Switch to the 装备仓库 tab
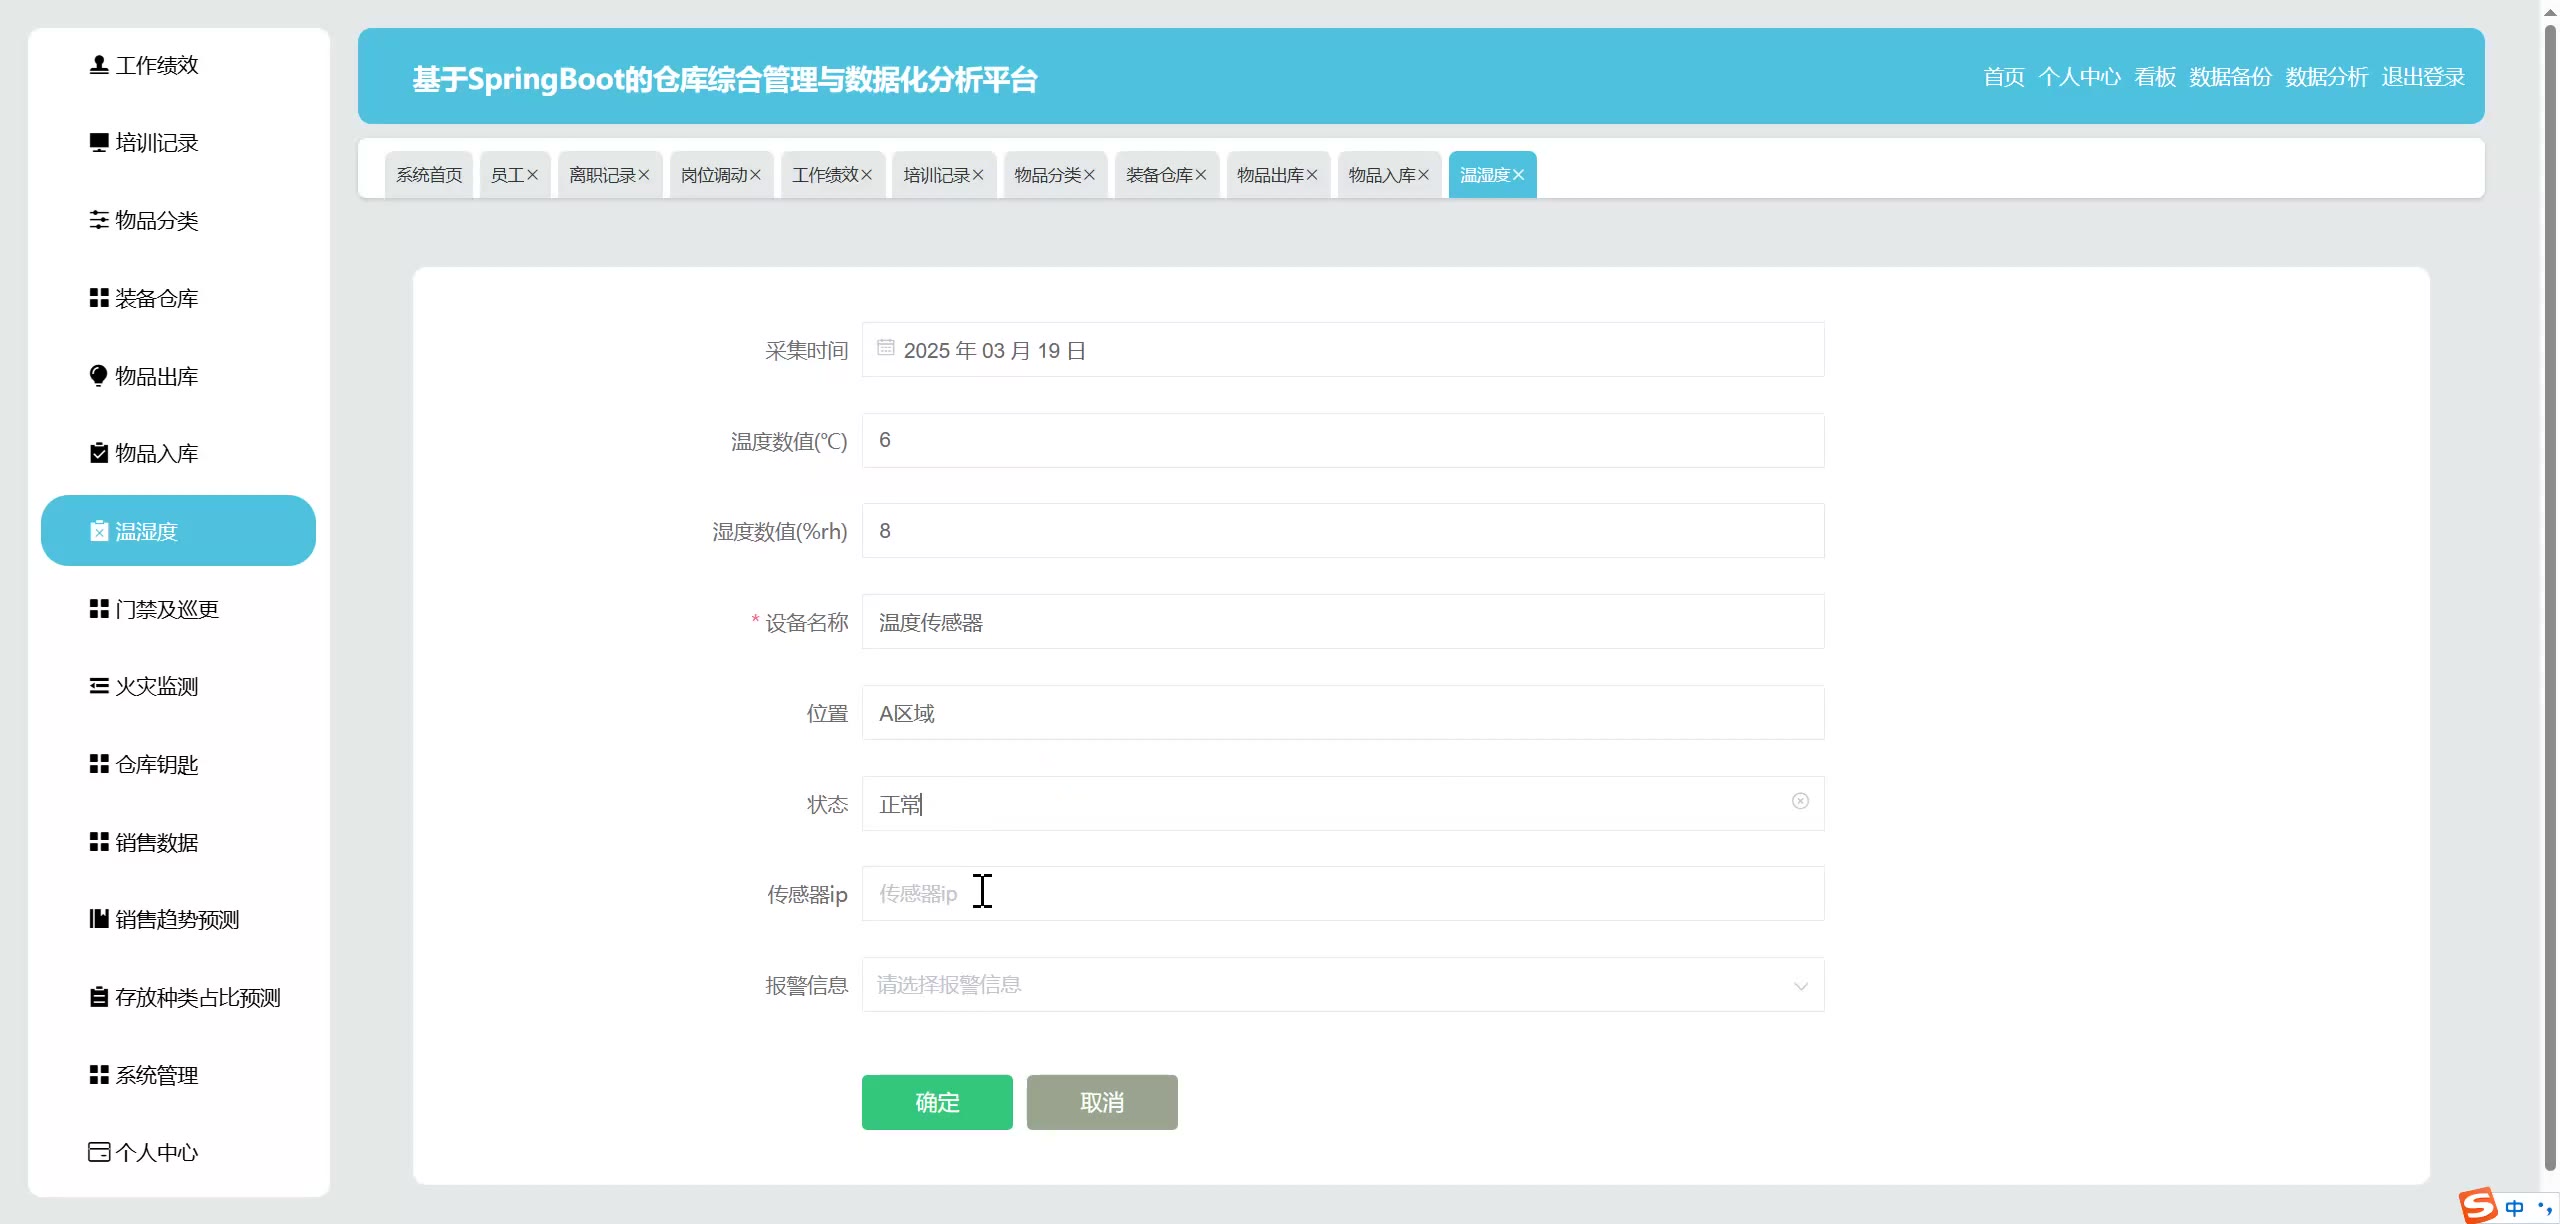2560x1224 pixels. (1158, 175)
